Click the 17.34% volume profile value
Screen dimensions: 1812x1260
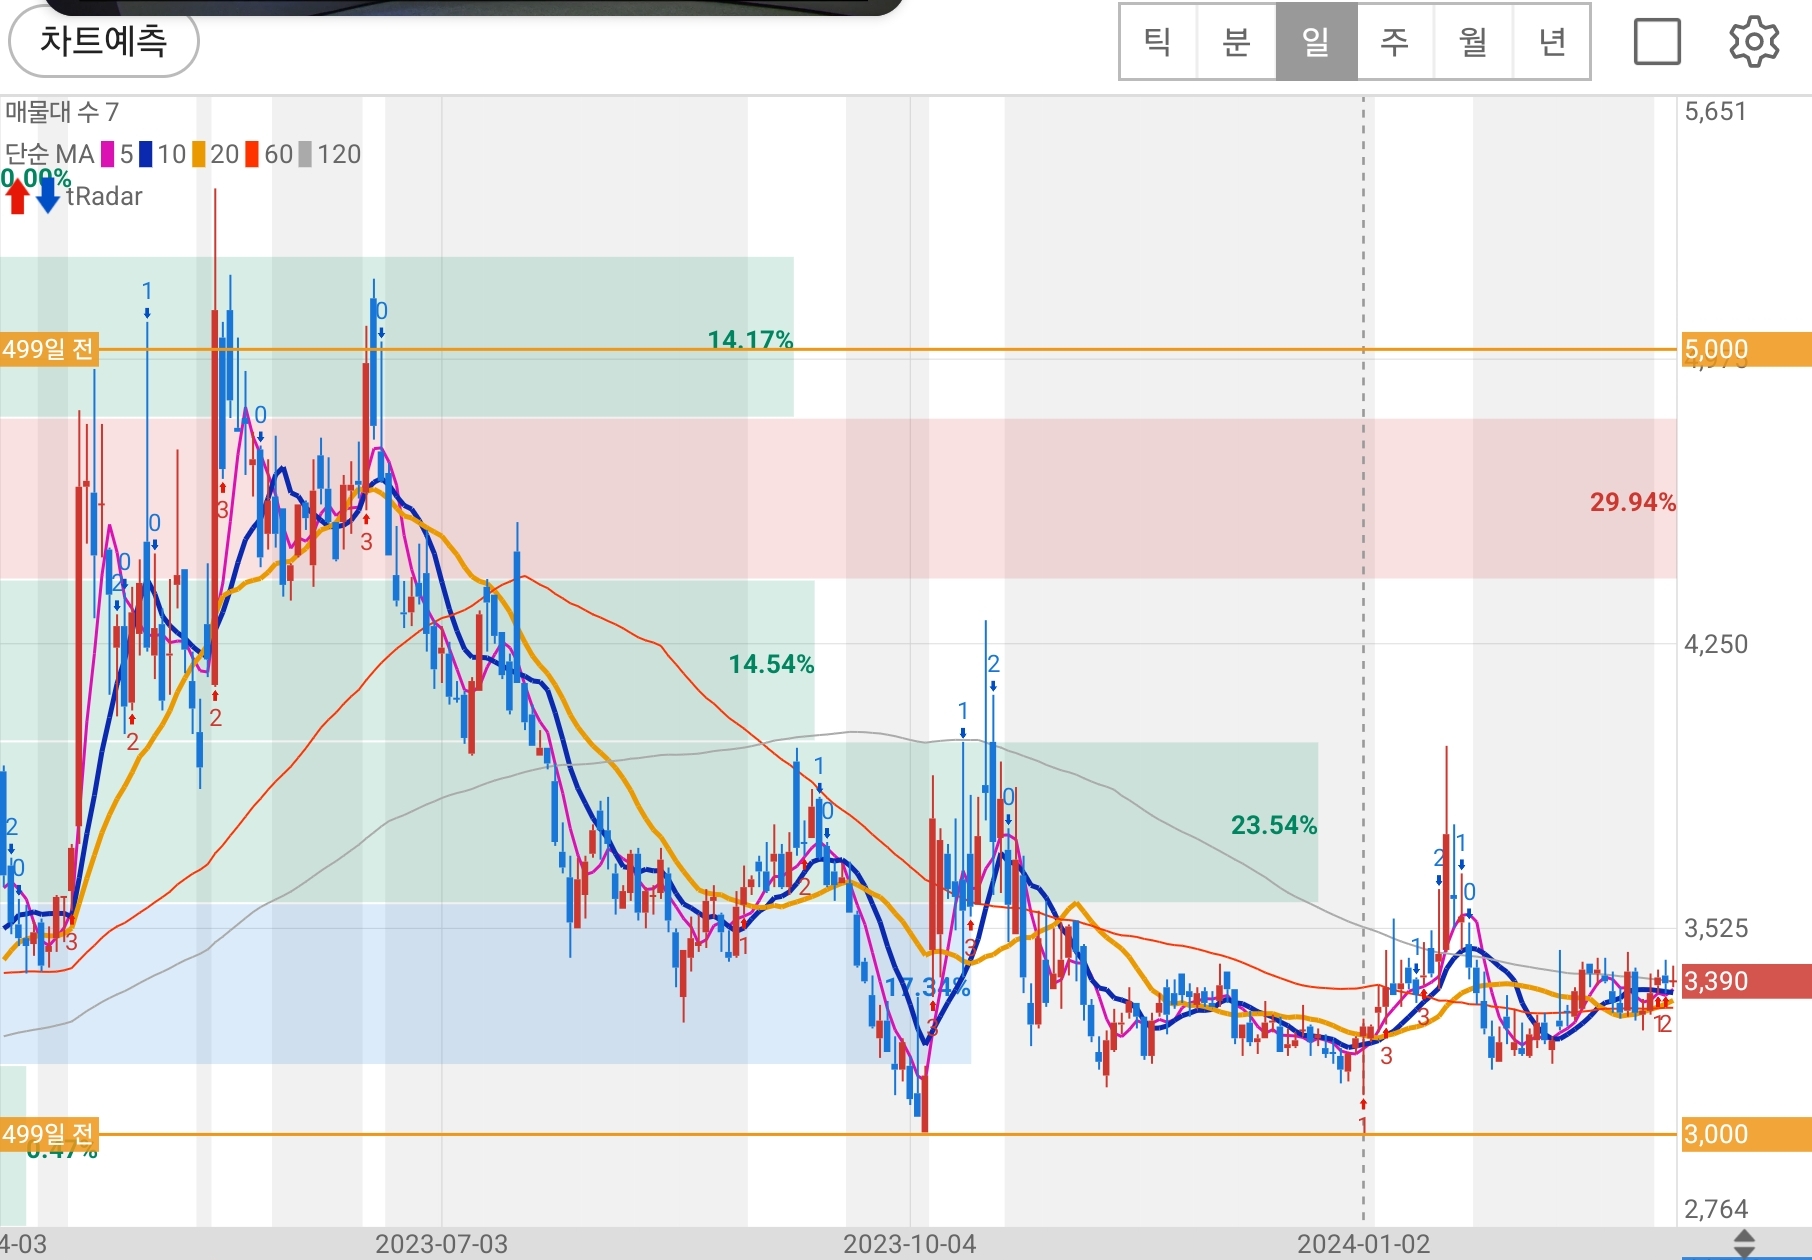(x=927, y=988)
